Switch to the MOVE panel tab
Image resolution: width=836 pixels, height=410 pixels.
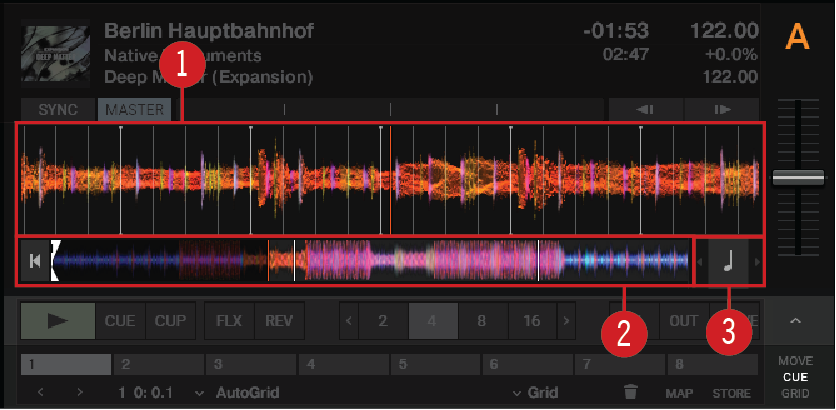[796, 360]
